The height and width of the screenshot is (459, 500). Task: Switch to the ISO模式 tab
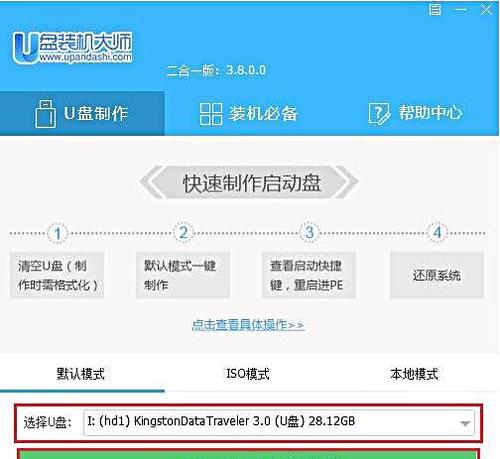[248, 374]
